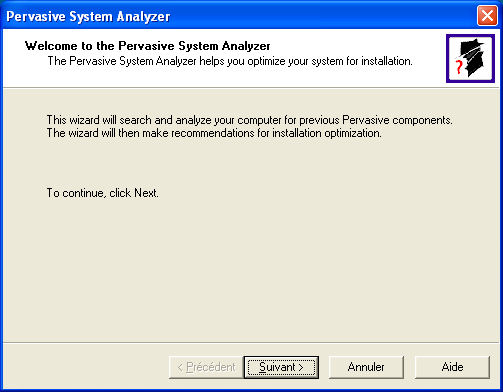Click the Pervasive System Analyzer title bar text
The image size is (503, 392).
tap(88, 16)
